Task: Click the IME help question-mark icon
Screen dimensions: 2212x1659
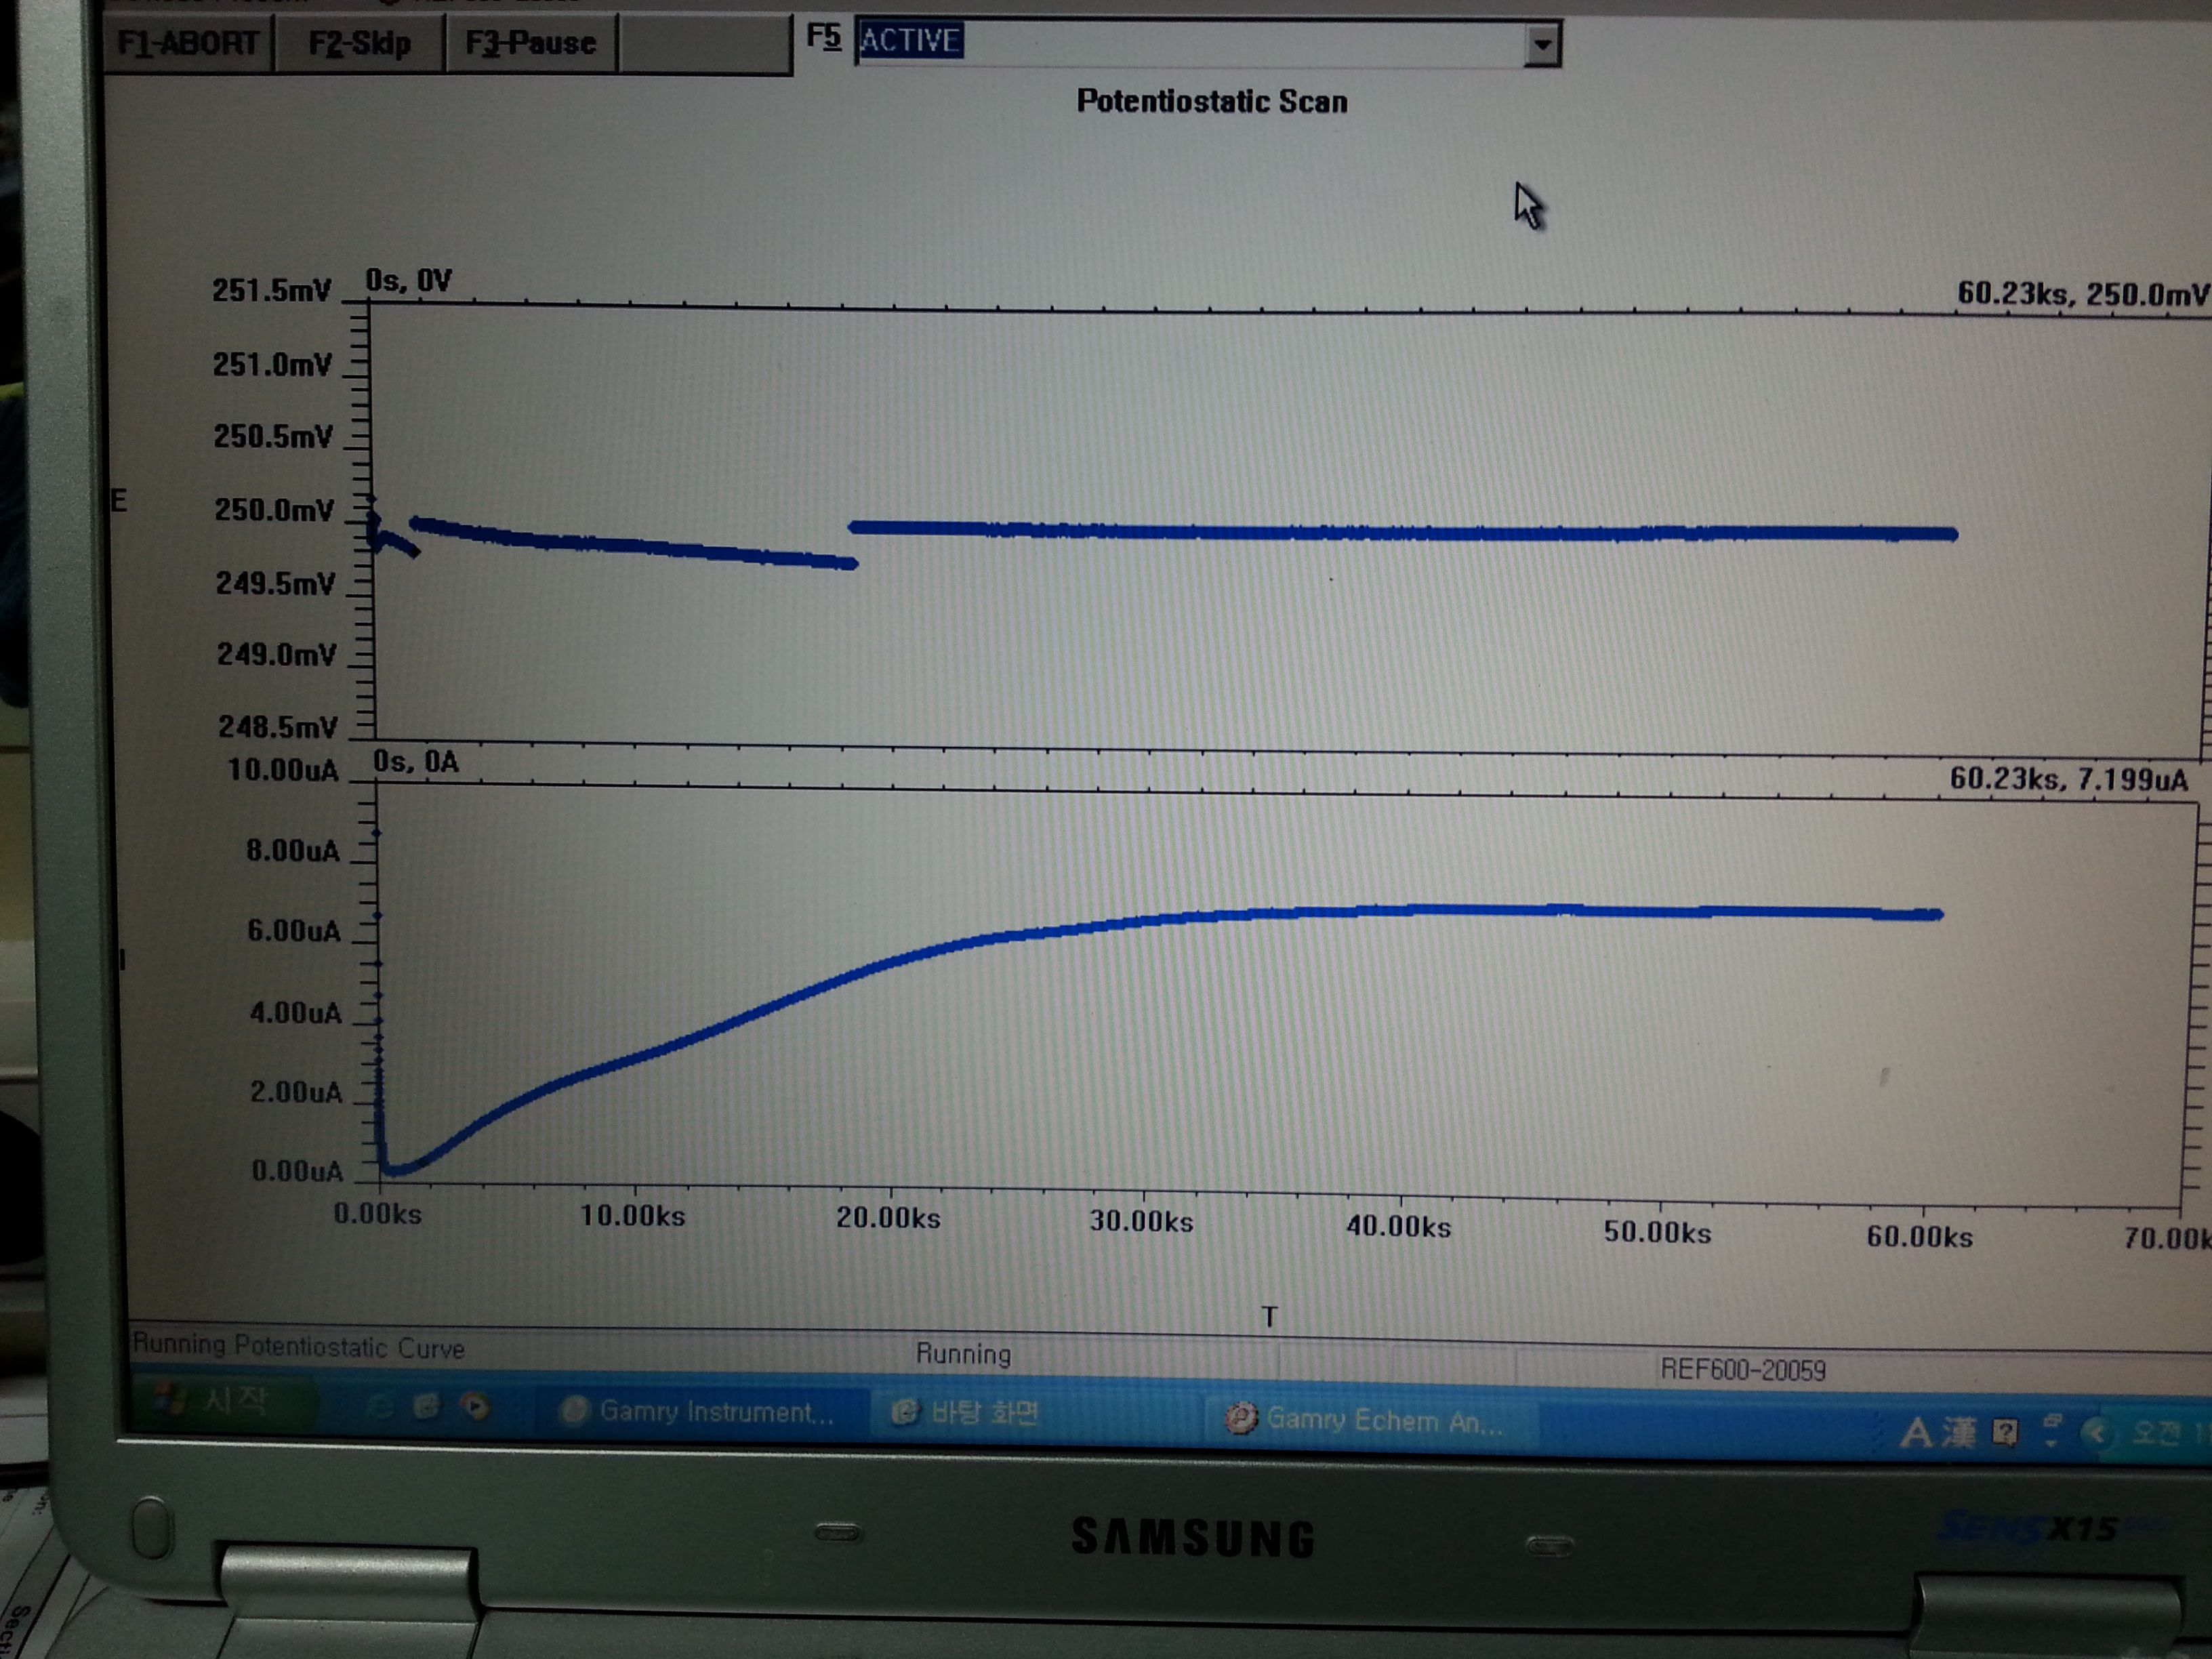Action: (x=2004, y=1432)
